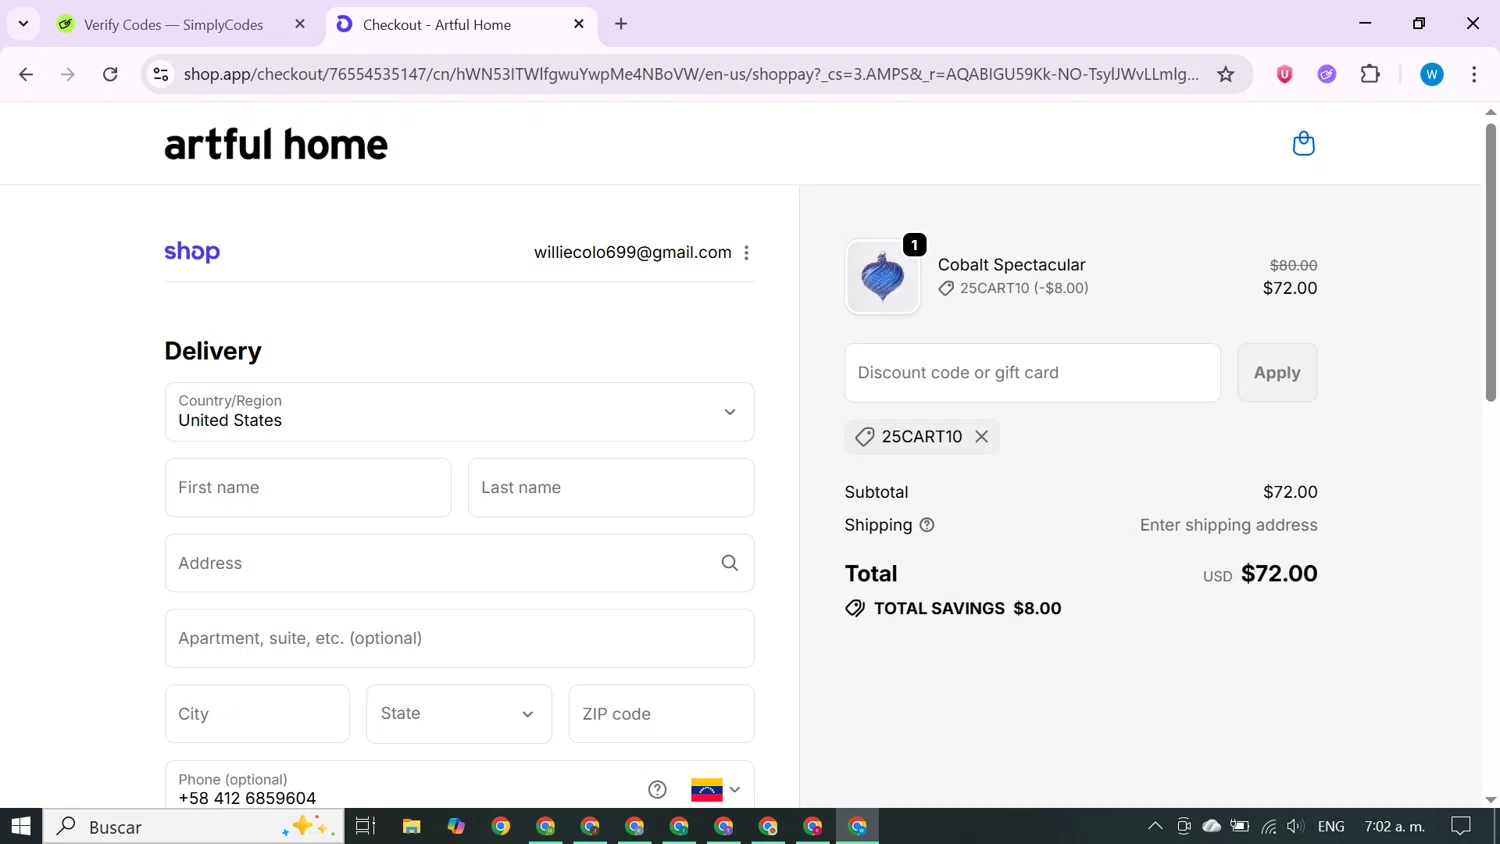1500x844 pixels.
Task: Open Chrome three-dot menu
Action: pos(1474,74)
